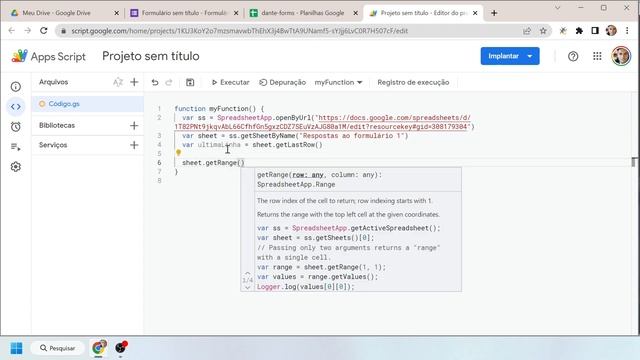The width and height of the screenshot is (640, 360).
Task: Close the dante-forms tab
Action: point(356,13)
